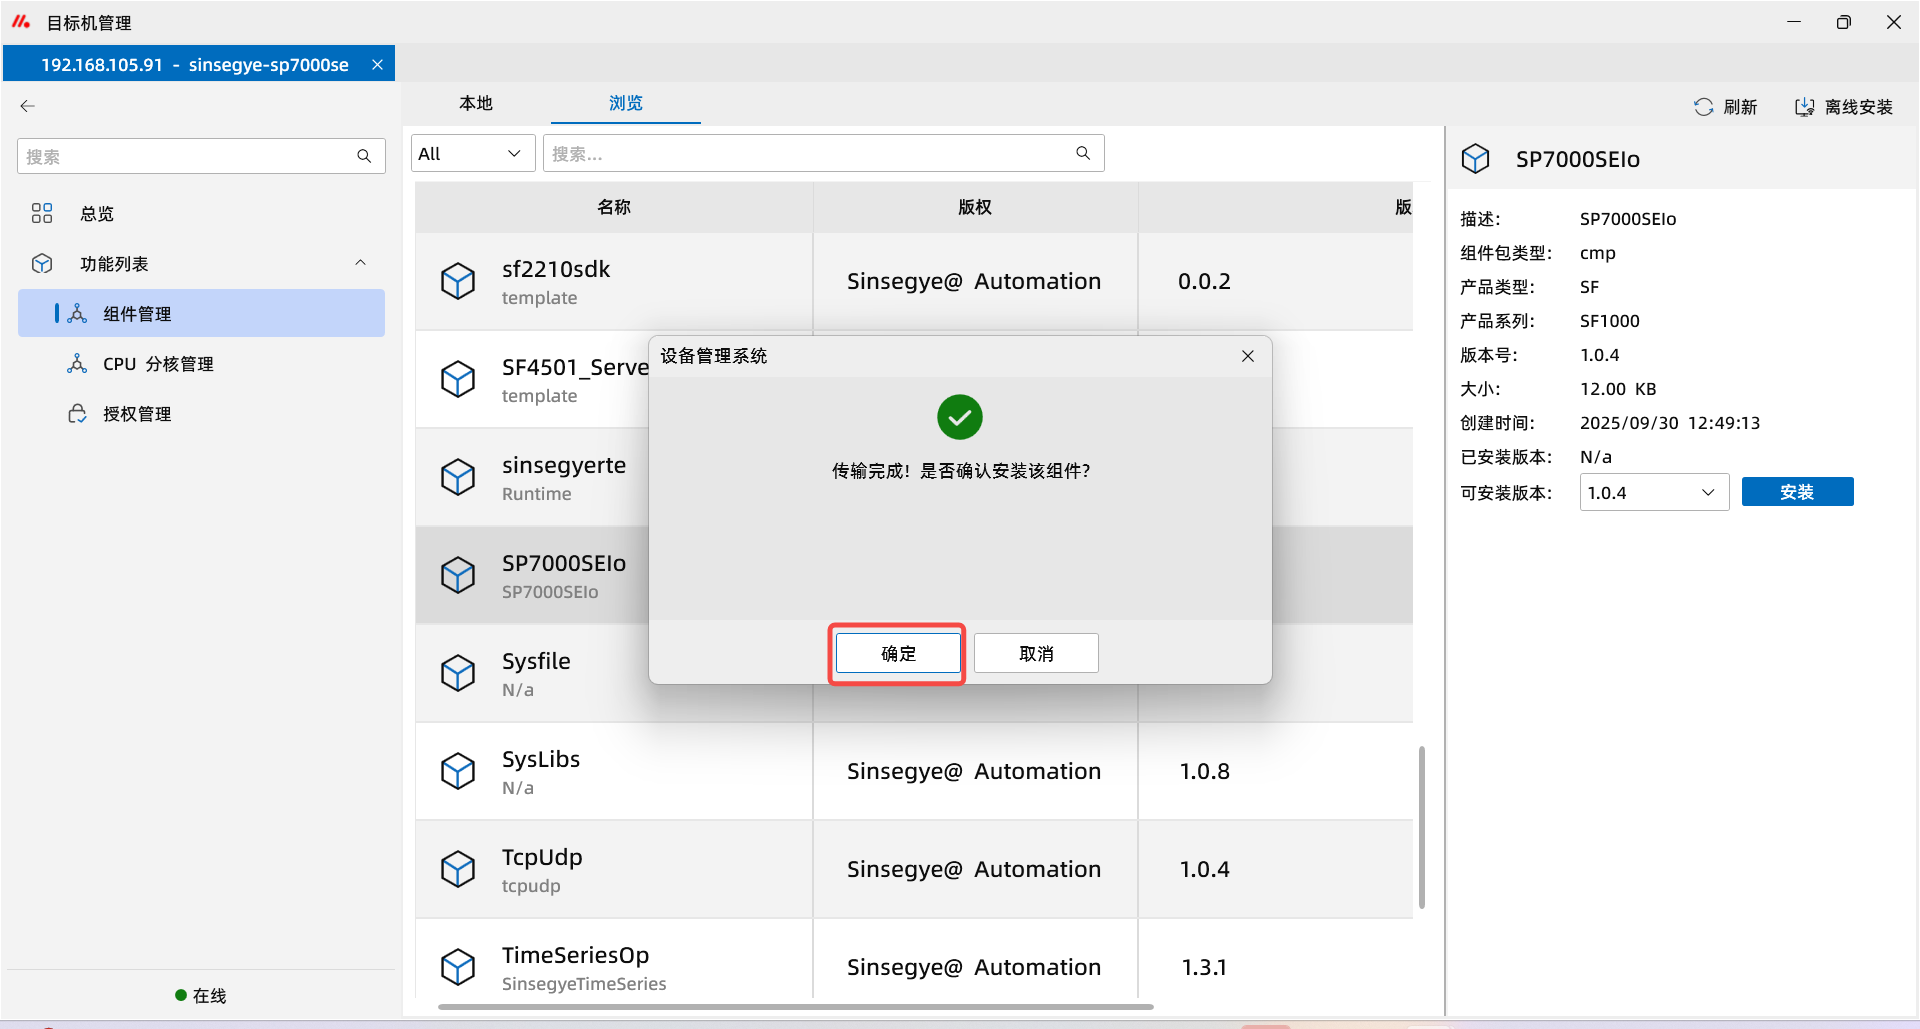Image resolution: width=1920 pixels, height=1029 pixels.
Task: Click the 离线安装 offline install icon
Action: point(1805,107)
